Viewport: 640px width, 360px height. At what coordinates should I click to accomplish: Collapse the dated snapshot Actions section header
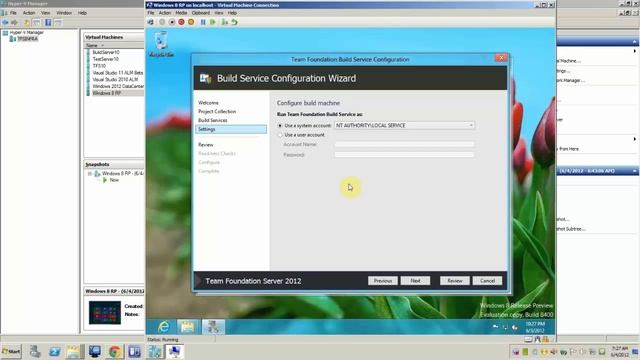pos(634,171)
